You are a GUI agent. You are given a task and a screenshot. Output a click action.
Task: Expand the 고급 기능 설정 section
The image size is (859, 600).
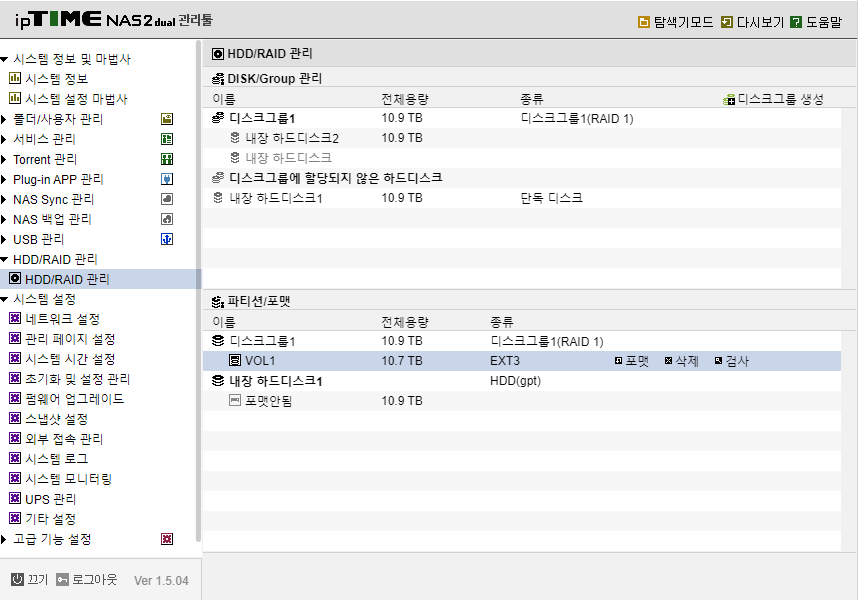tap(4, 539)
